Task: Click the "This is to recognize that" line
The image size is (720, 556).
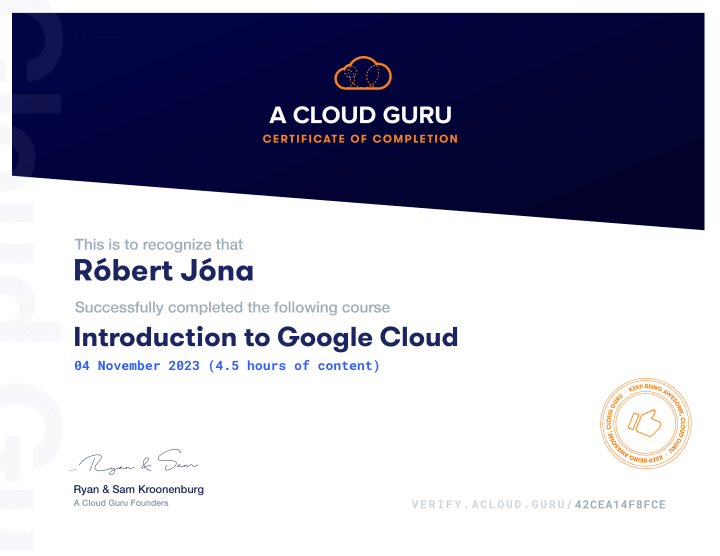Action: [x=159, y=244]
